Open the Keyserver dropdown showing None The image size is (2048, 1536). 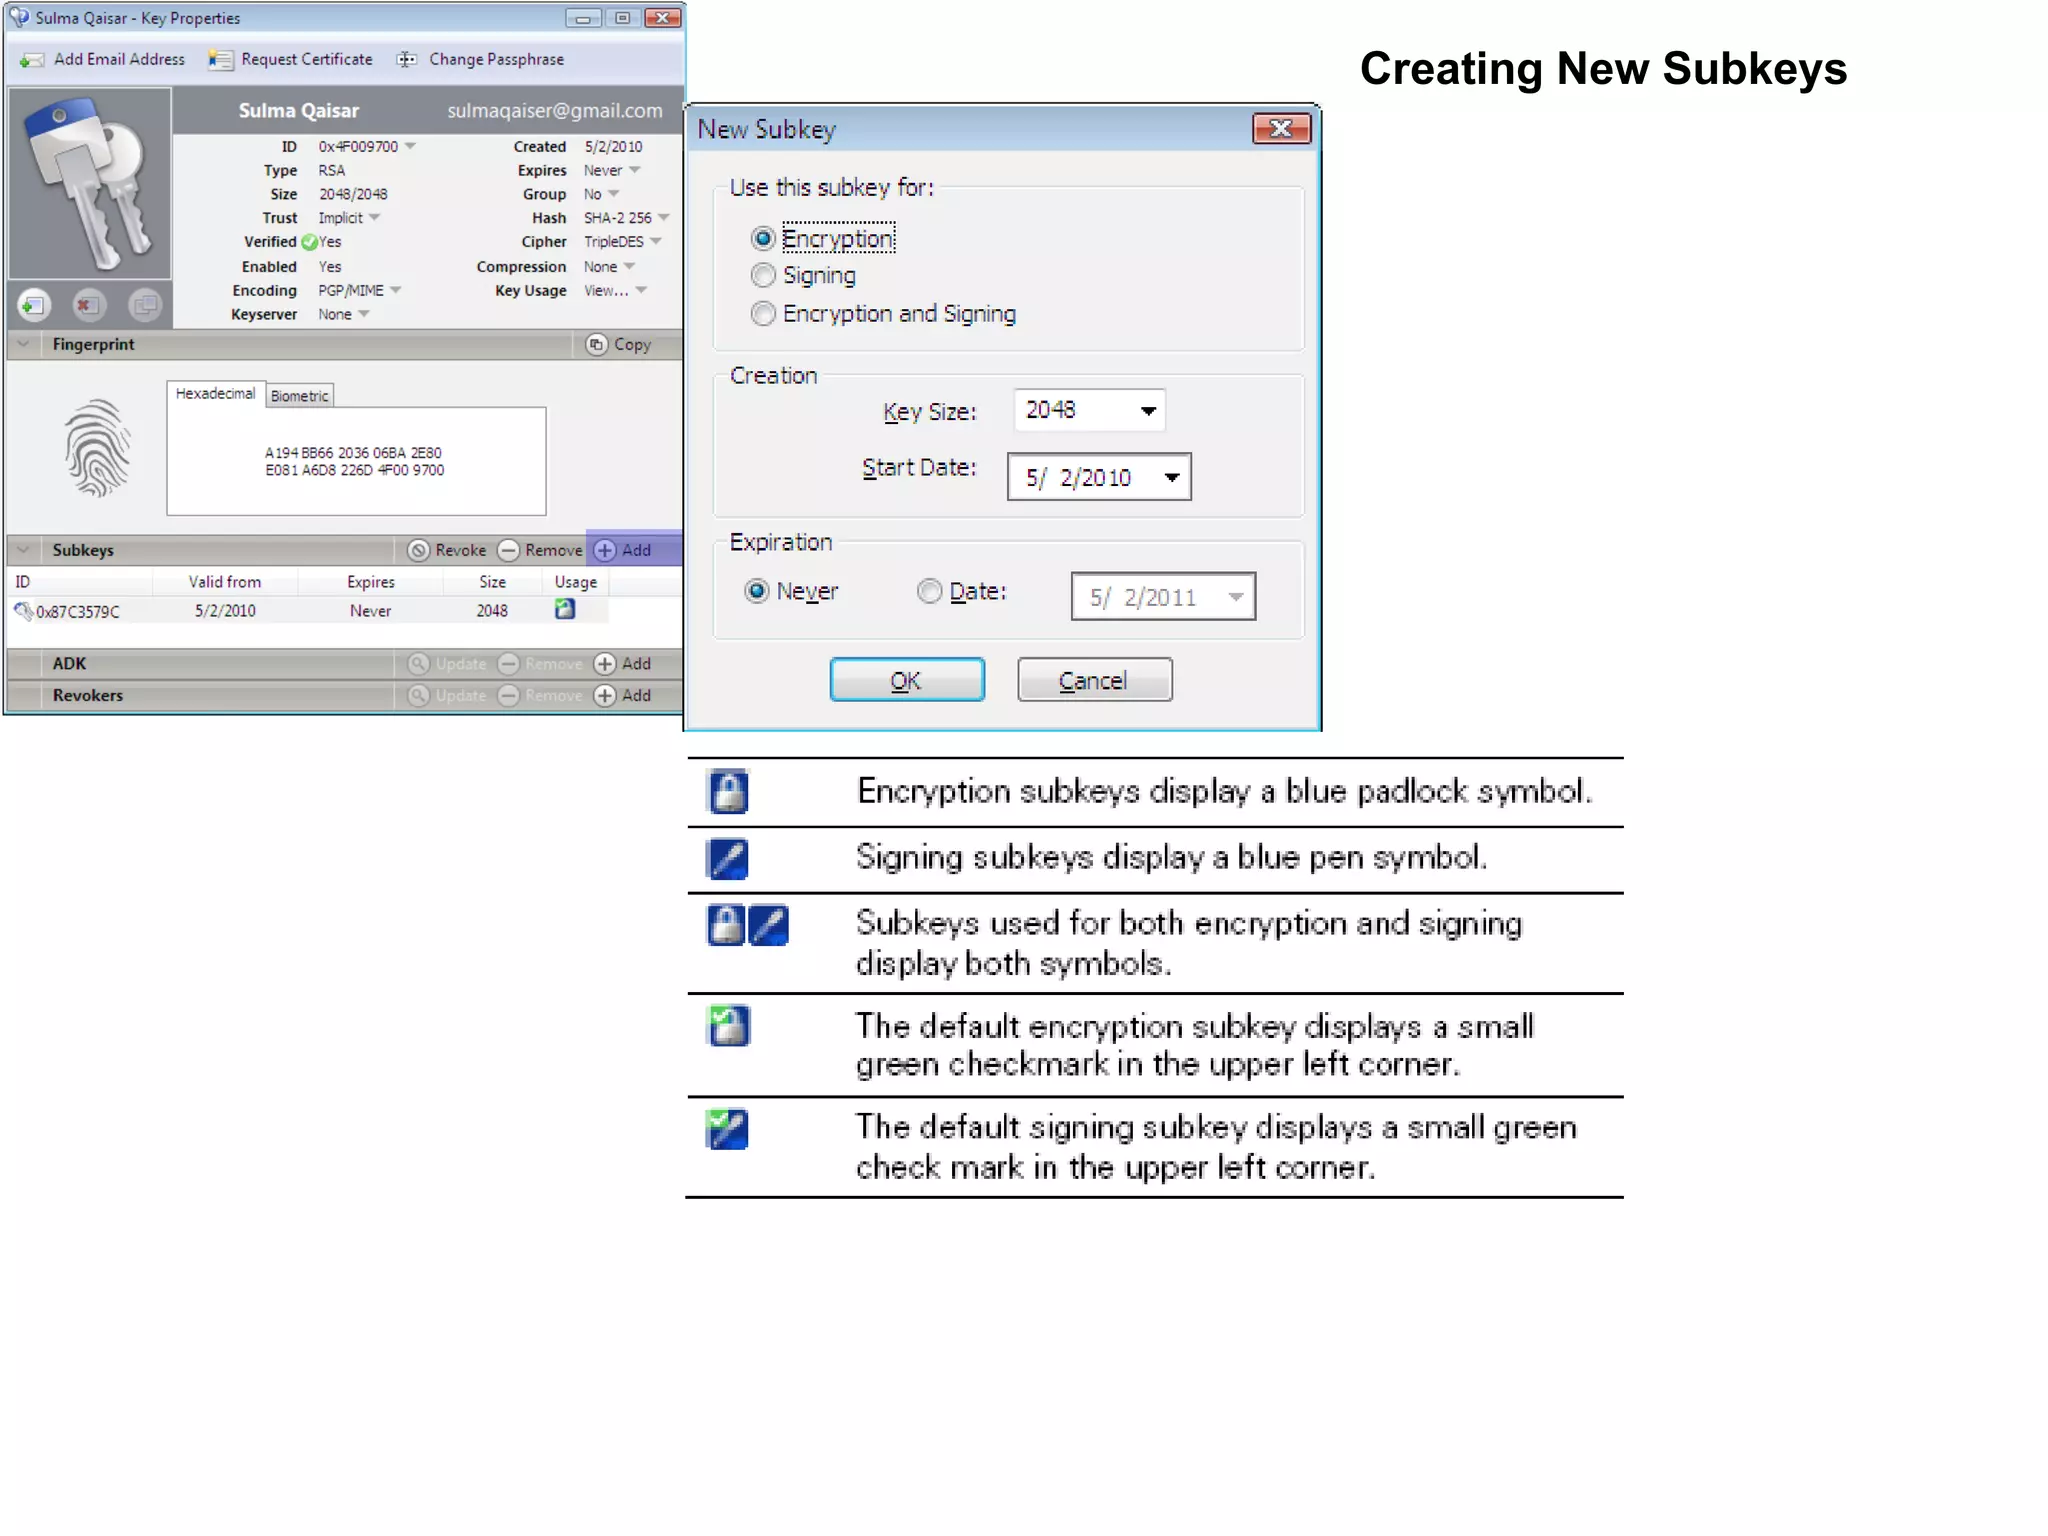(363, 314)
